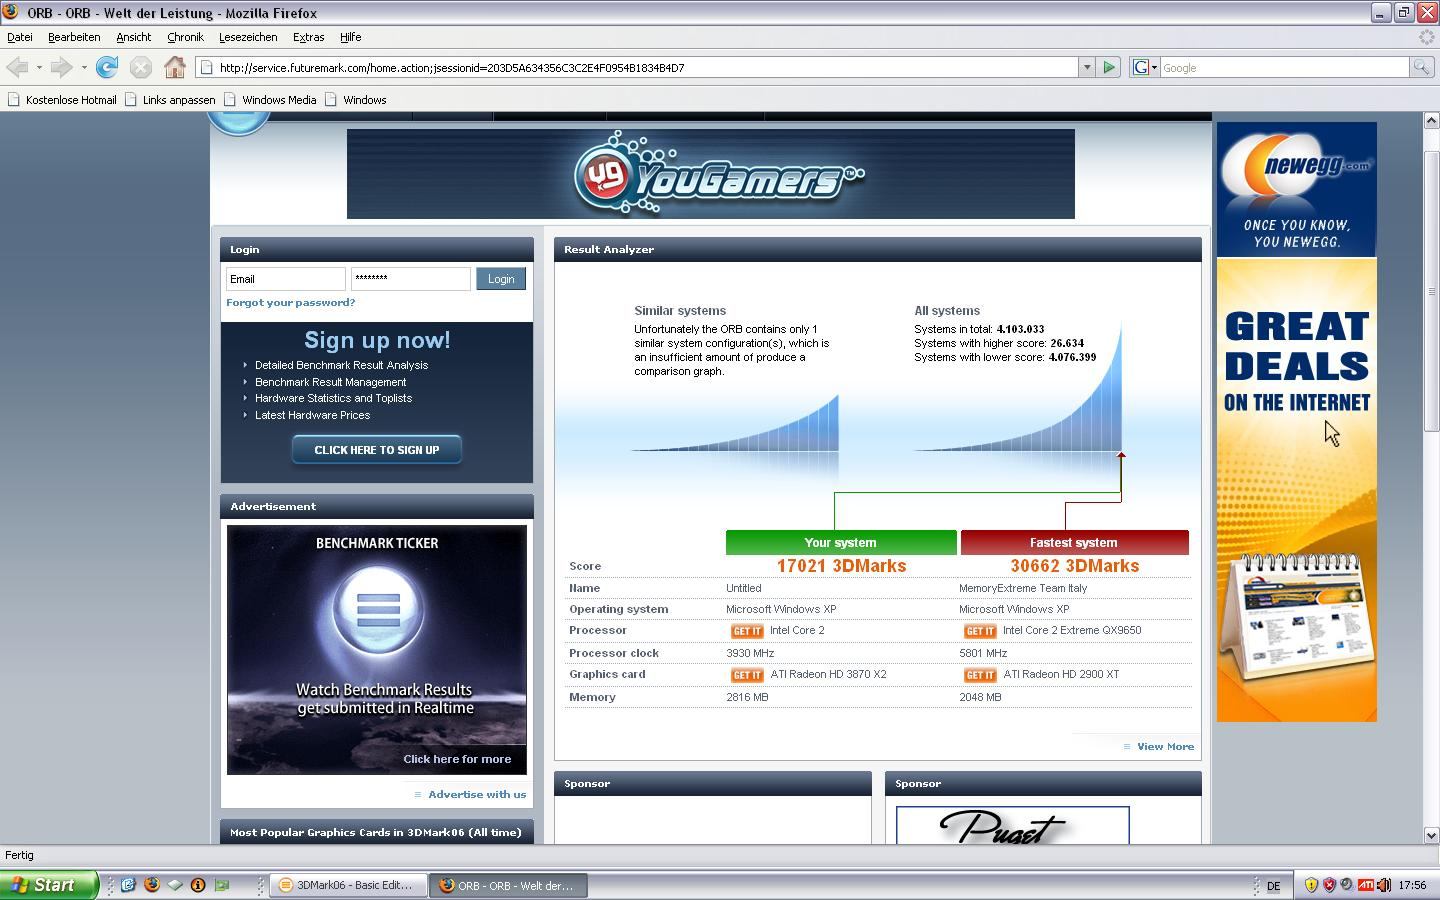Image resolution: width=1440 pixels, height=900 pixels.
Task: Click the Login button
Action: click(501, 279)
